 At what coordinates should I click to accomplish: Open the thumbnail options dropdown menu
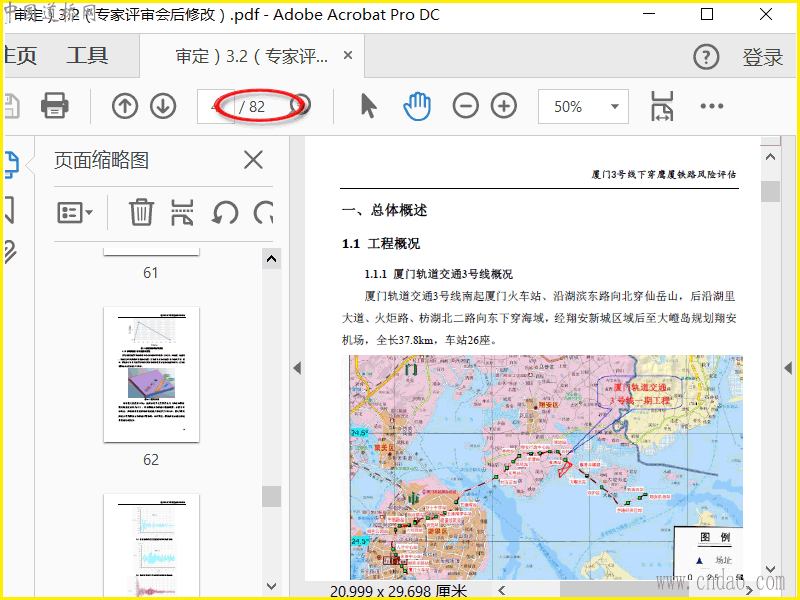pos(75,212)
